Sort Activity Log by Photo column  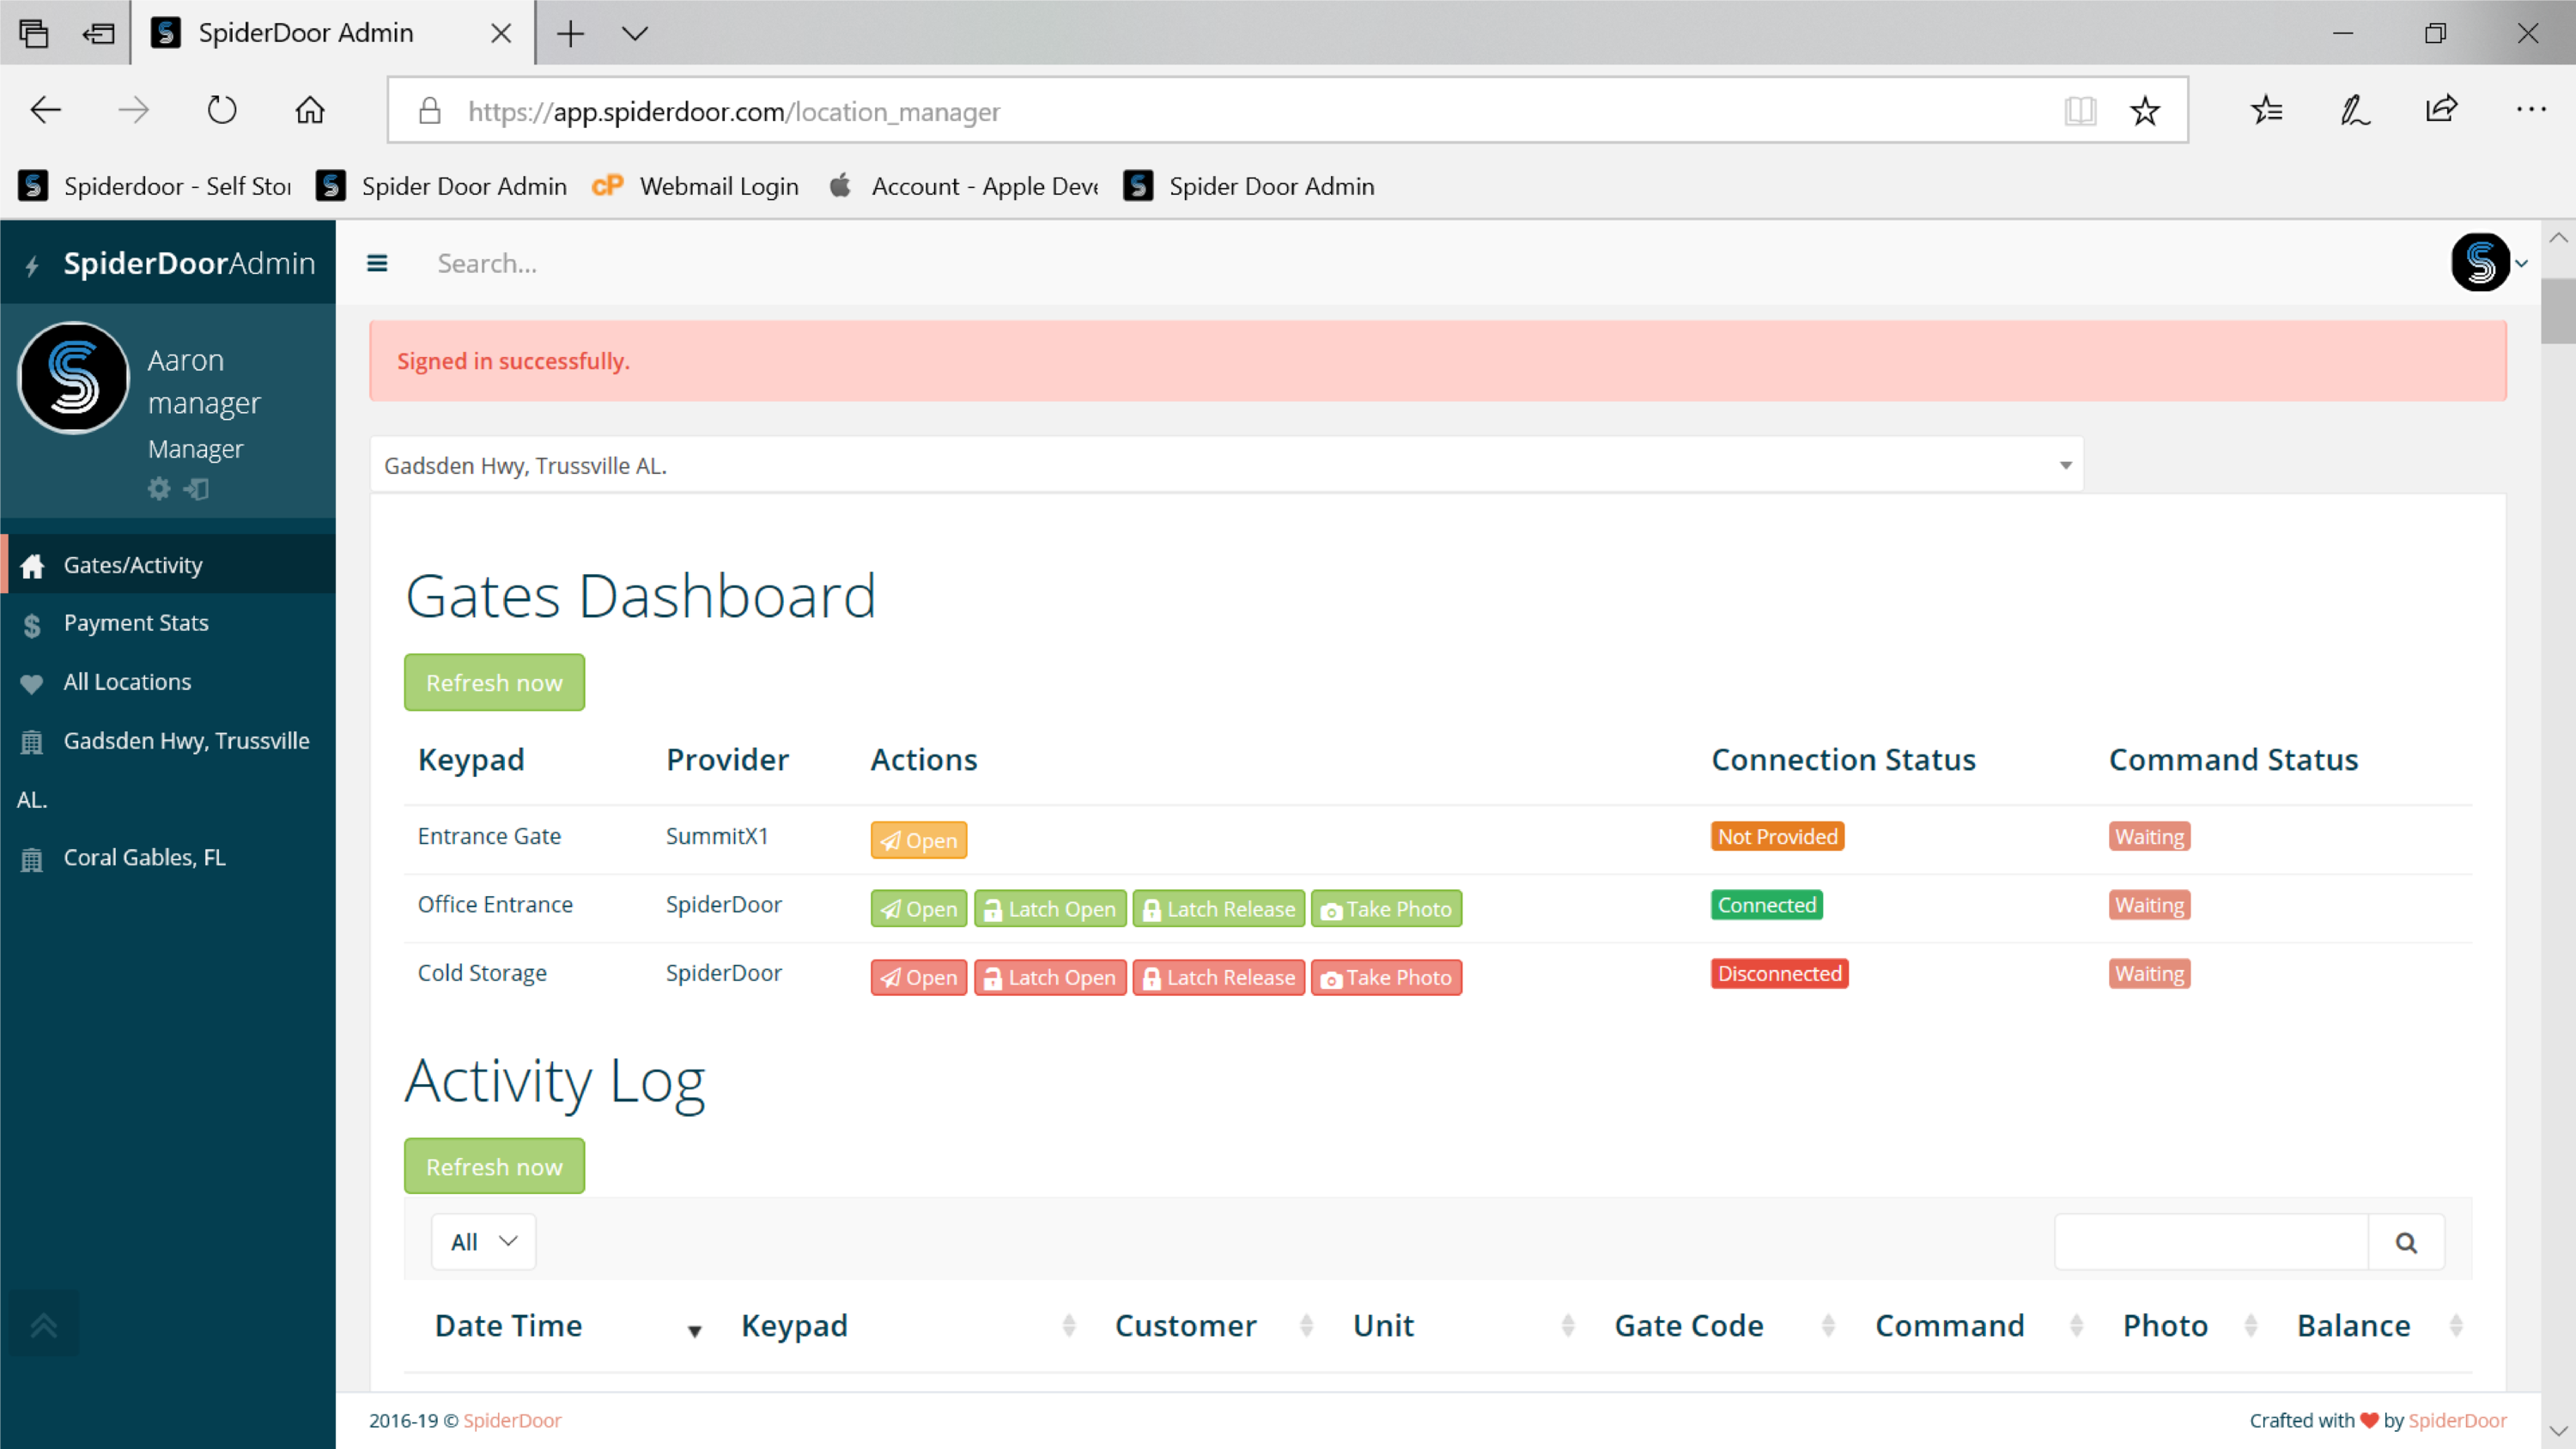coord(2190,1326)
